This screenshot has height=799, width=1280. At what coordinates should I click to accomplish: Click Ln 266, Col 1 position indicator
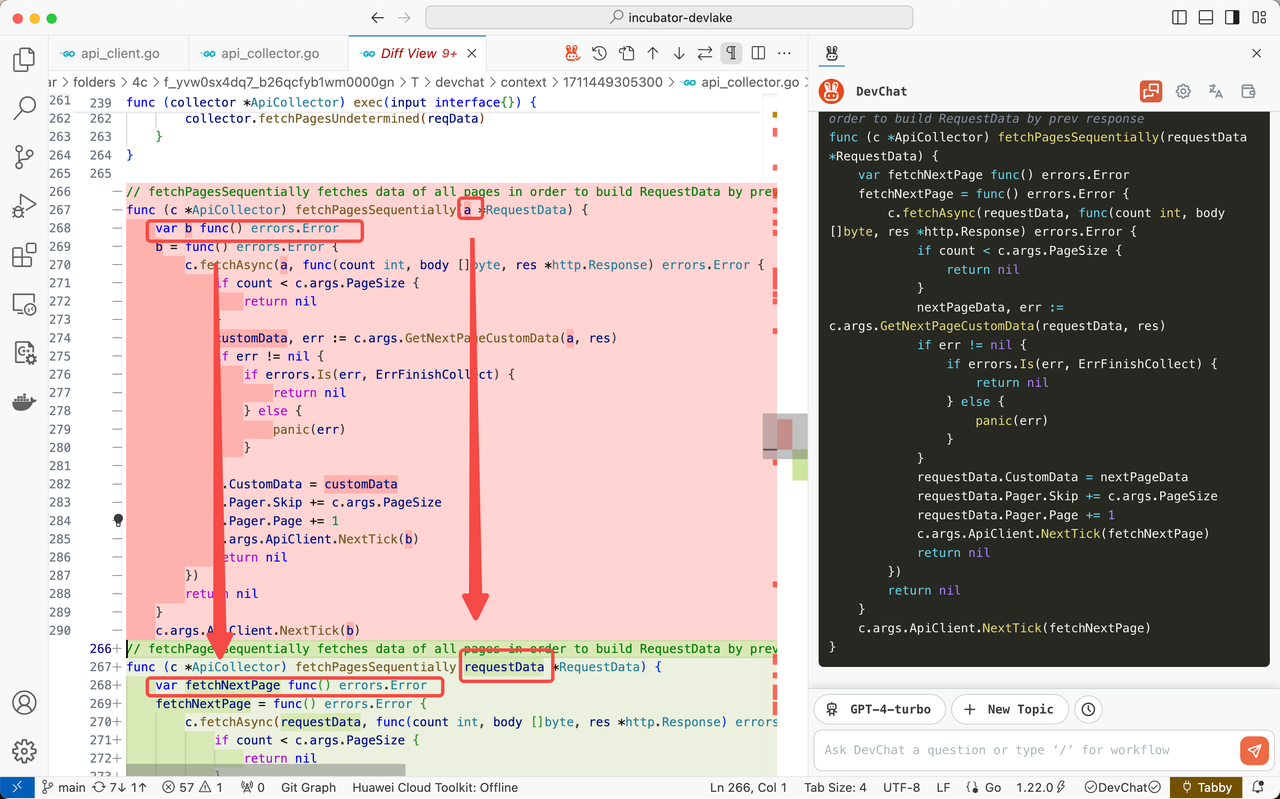click(749, 788)
